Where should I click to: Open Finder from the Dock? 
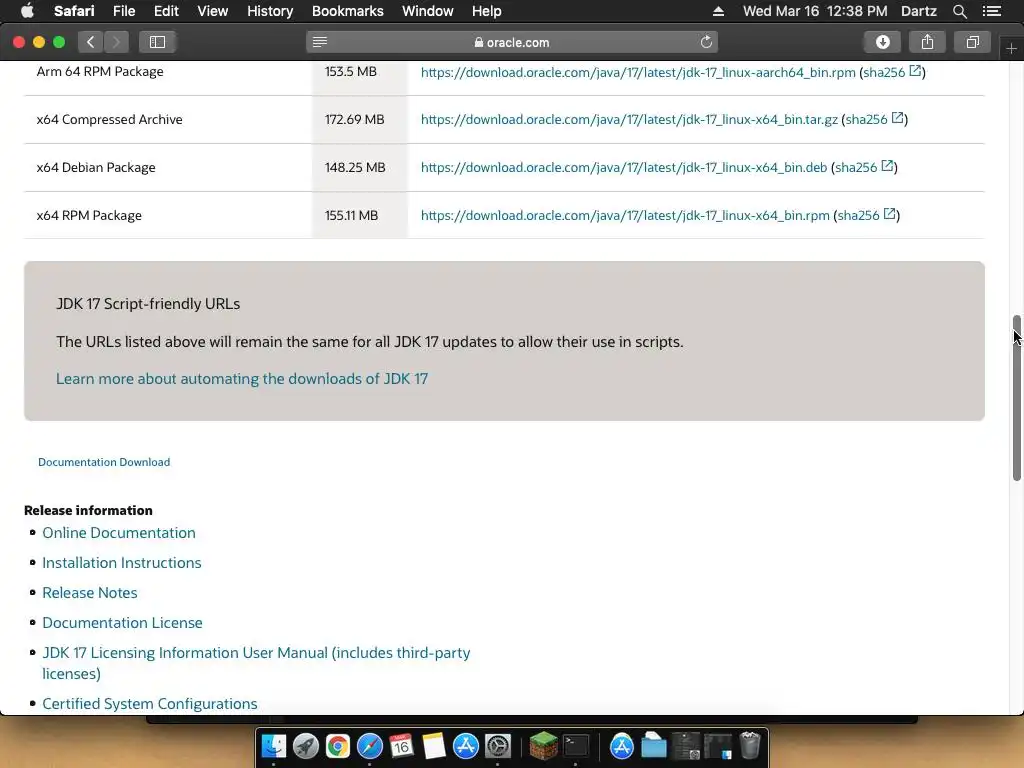point(274,746)
